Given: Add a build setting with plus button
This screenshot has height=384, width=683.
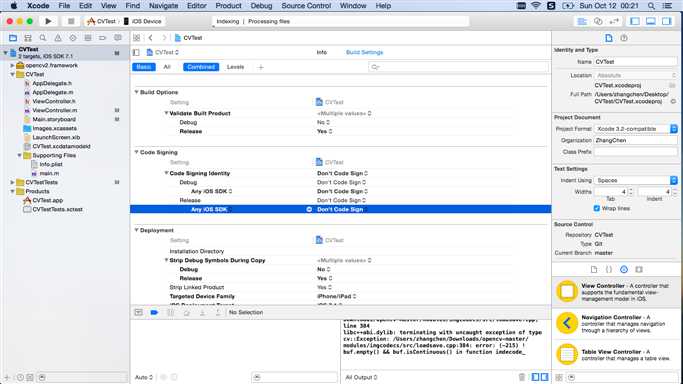Looking at the screenshot, I should click(260, 67).
